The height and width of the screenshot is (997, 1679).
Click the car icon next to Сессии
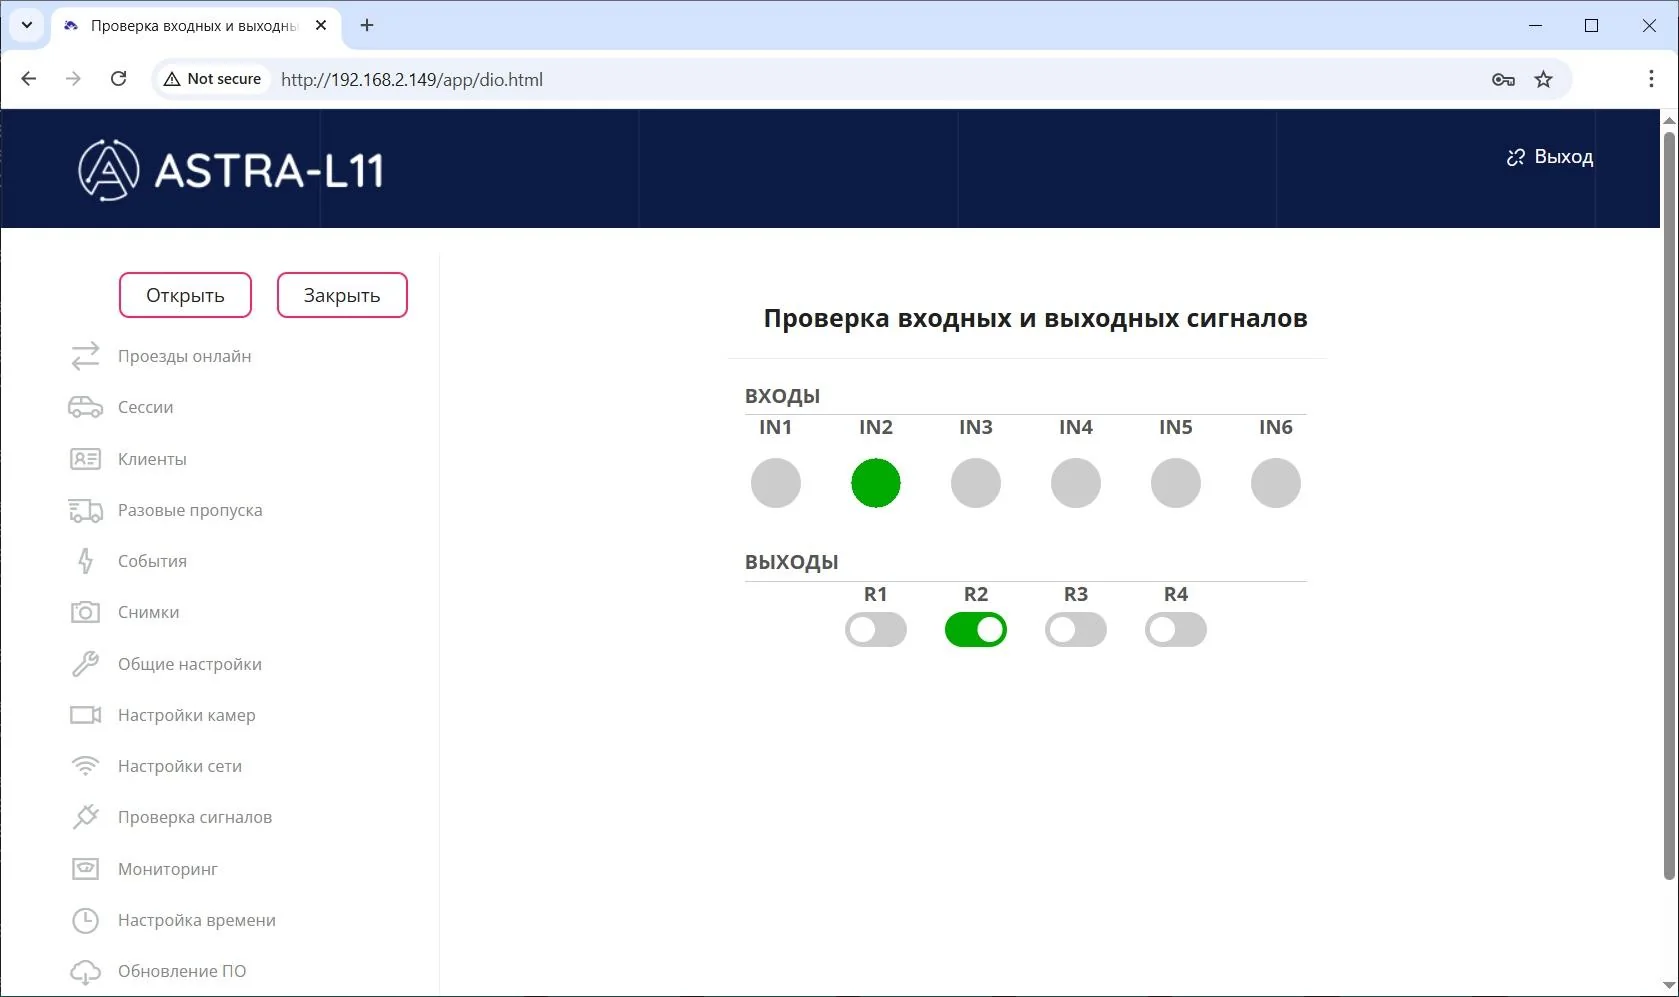pos(85,407)
